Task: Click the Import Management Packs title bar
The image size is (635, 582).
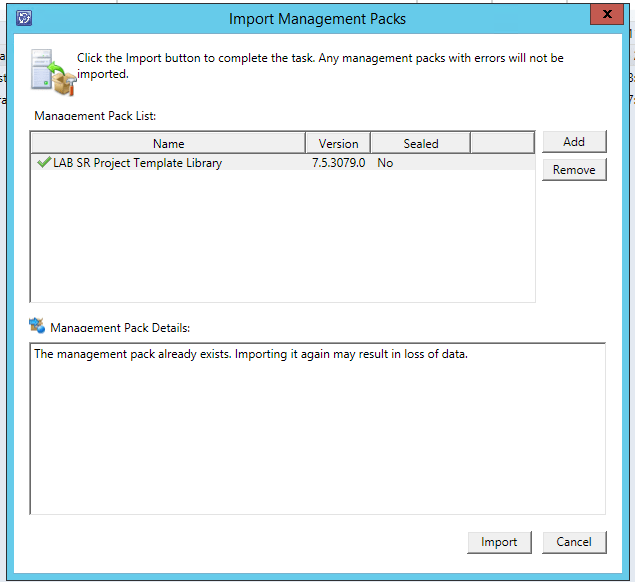Action: pos(317,18)
